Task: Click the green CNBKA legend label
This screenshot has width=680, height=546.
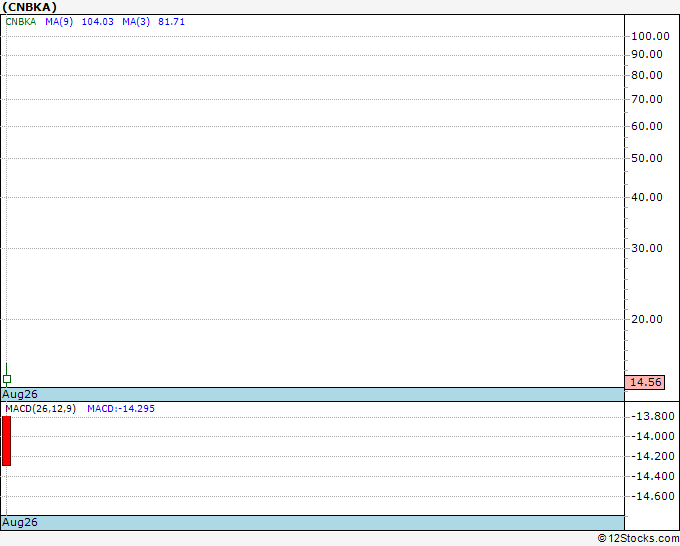Action: 21,22
